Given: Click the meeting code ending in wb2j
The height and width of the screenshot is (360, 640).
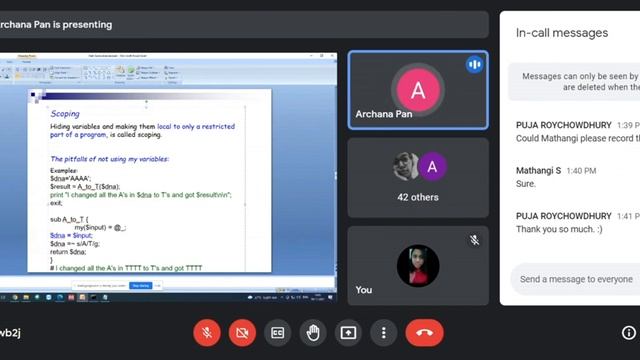Looking at the screenshot, I should pyautogui.click(x=10, y=333).
